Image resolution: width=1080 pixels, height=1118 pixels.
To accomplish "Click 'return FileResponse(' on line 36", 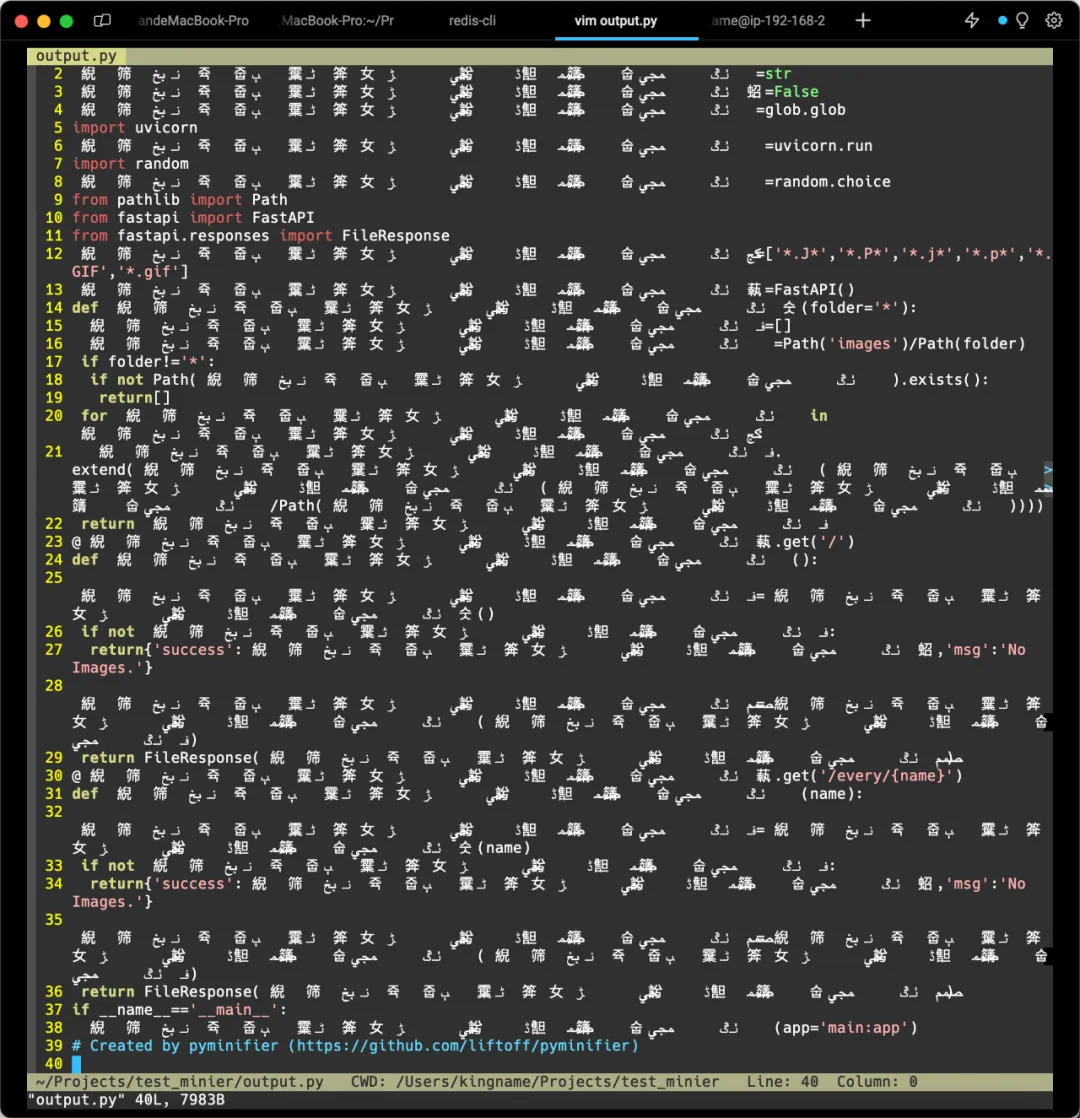I will (170, 991).
